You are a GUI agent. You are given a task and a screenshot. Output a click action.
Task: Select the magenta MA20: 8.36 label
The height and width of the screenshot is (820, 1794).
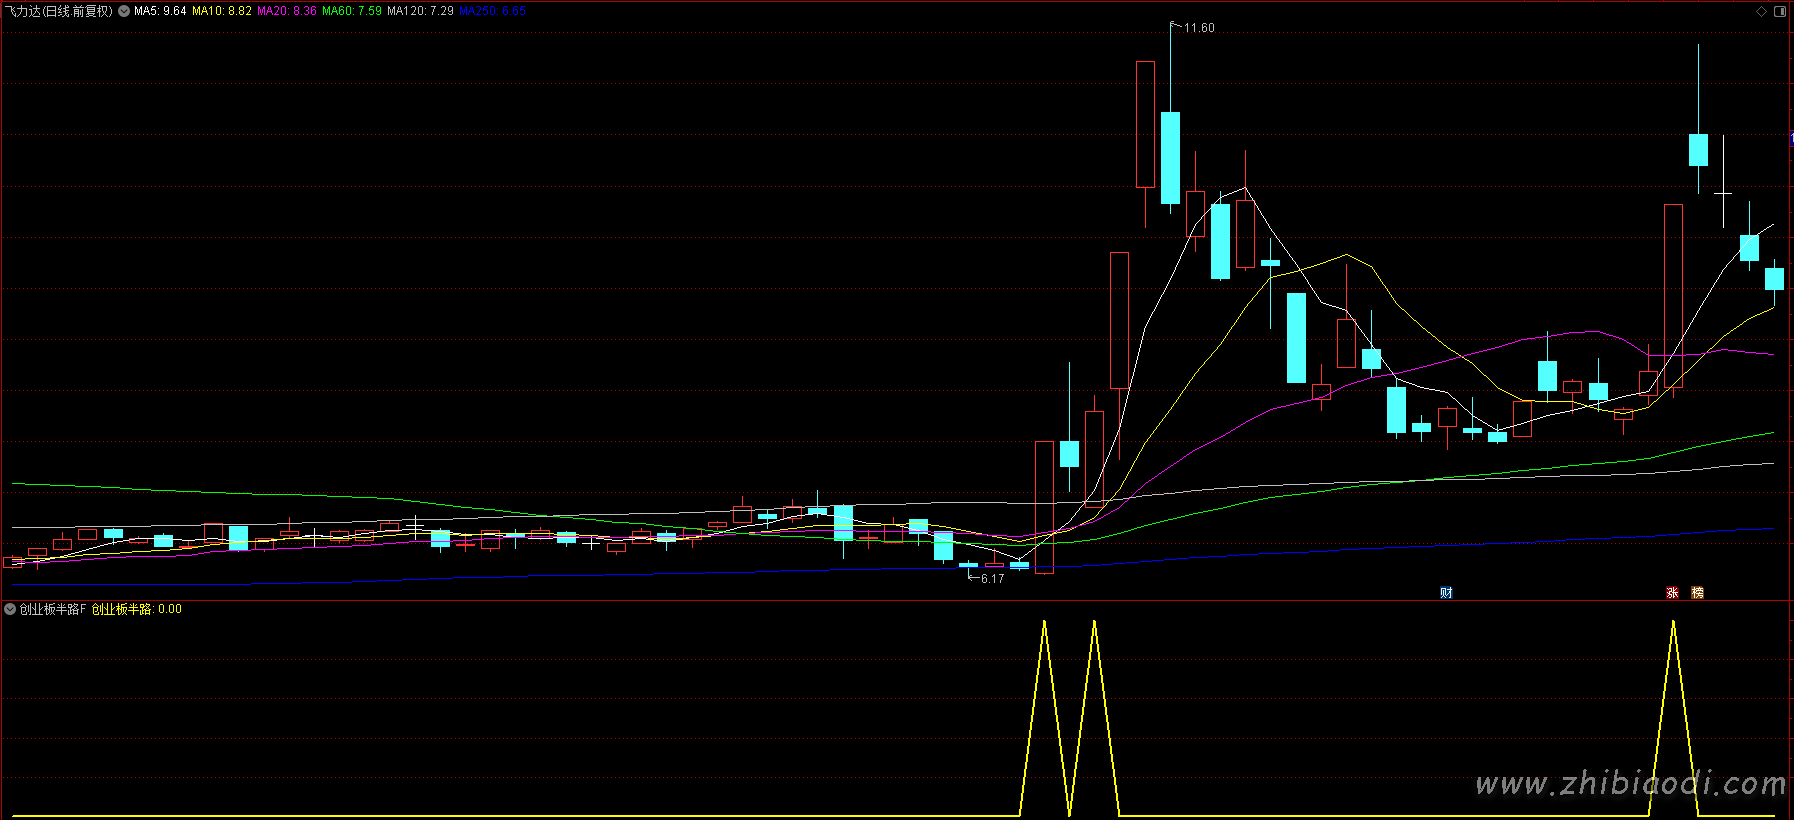tap(287, 11)
